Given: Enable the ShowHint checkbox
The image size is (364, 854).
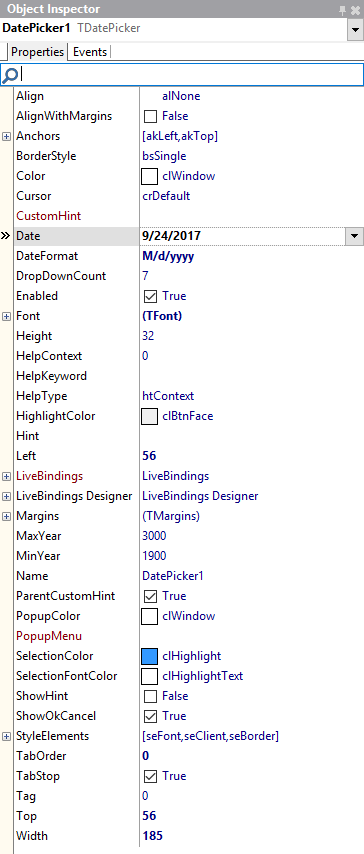Looking at the screenshot, I should pyautogui.click(x=150, y=697).
